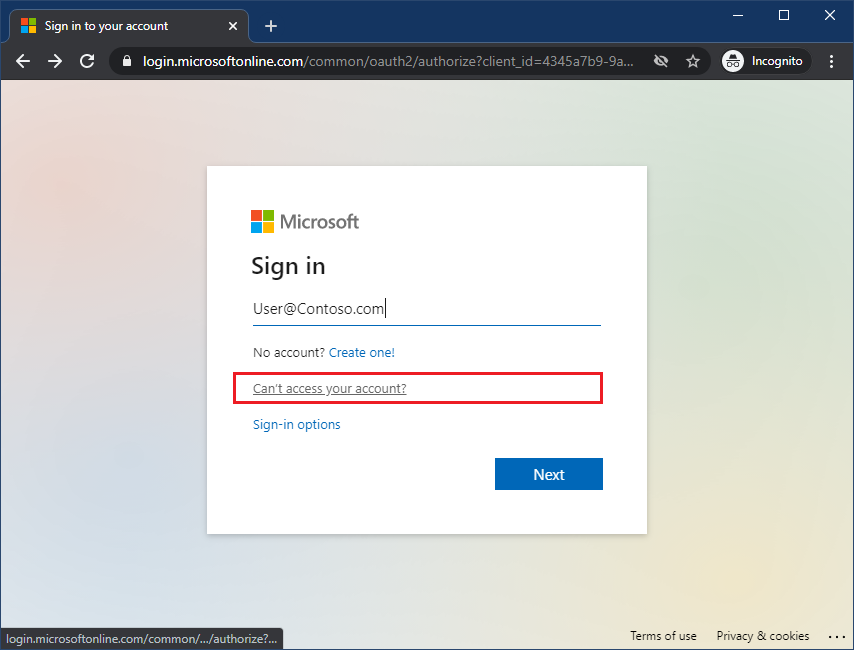Bookmark this page with the star icon
854x650 pixels.
coord(693,61)
